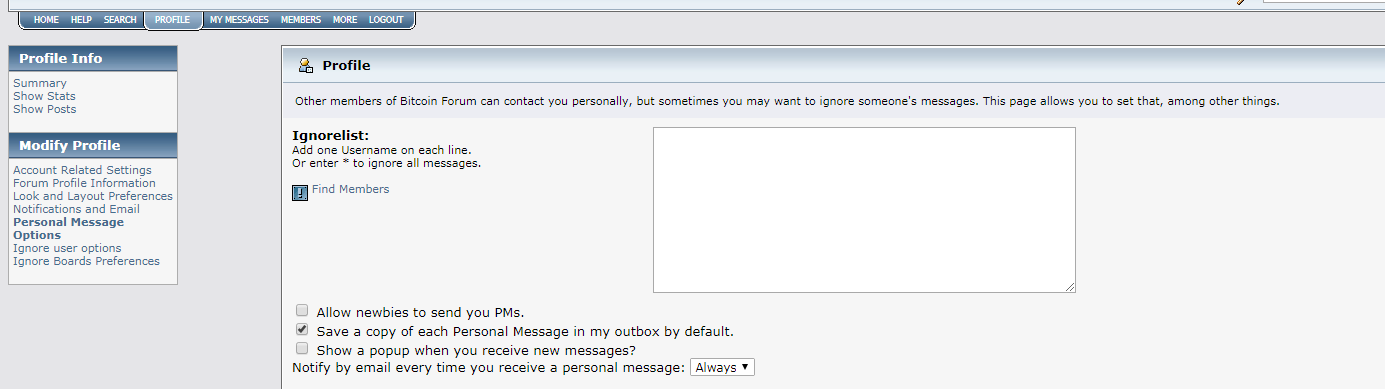Click LOGOUT in the navigation bar
The image size is (1385, 389).
click(386, 20)
